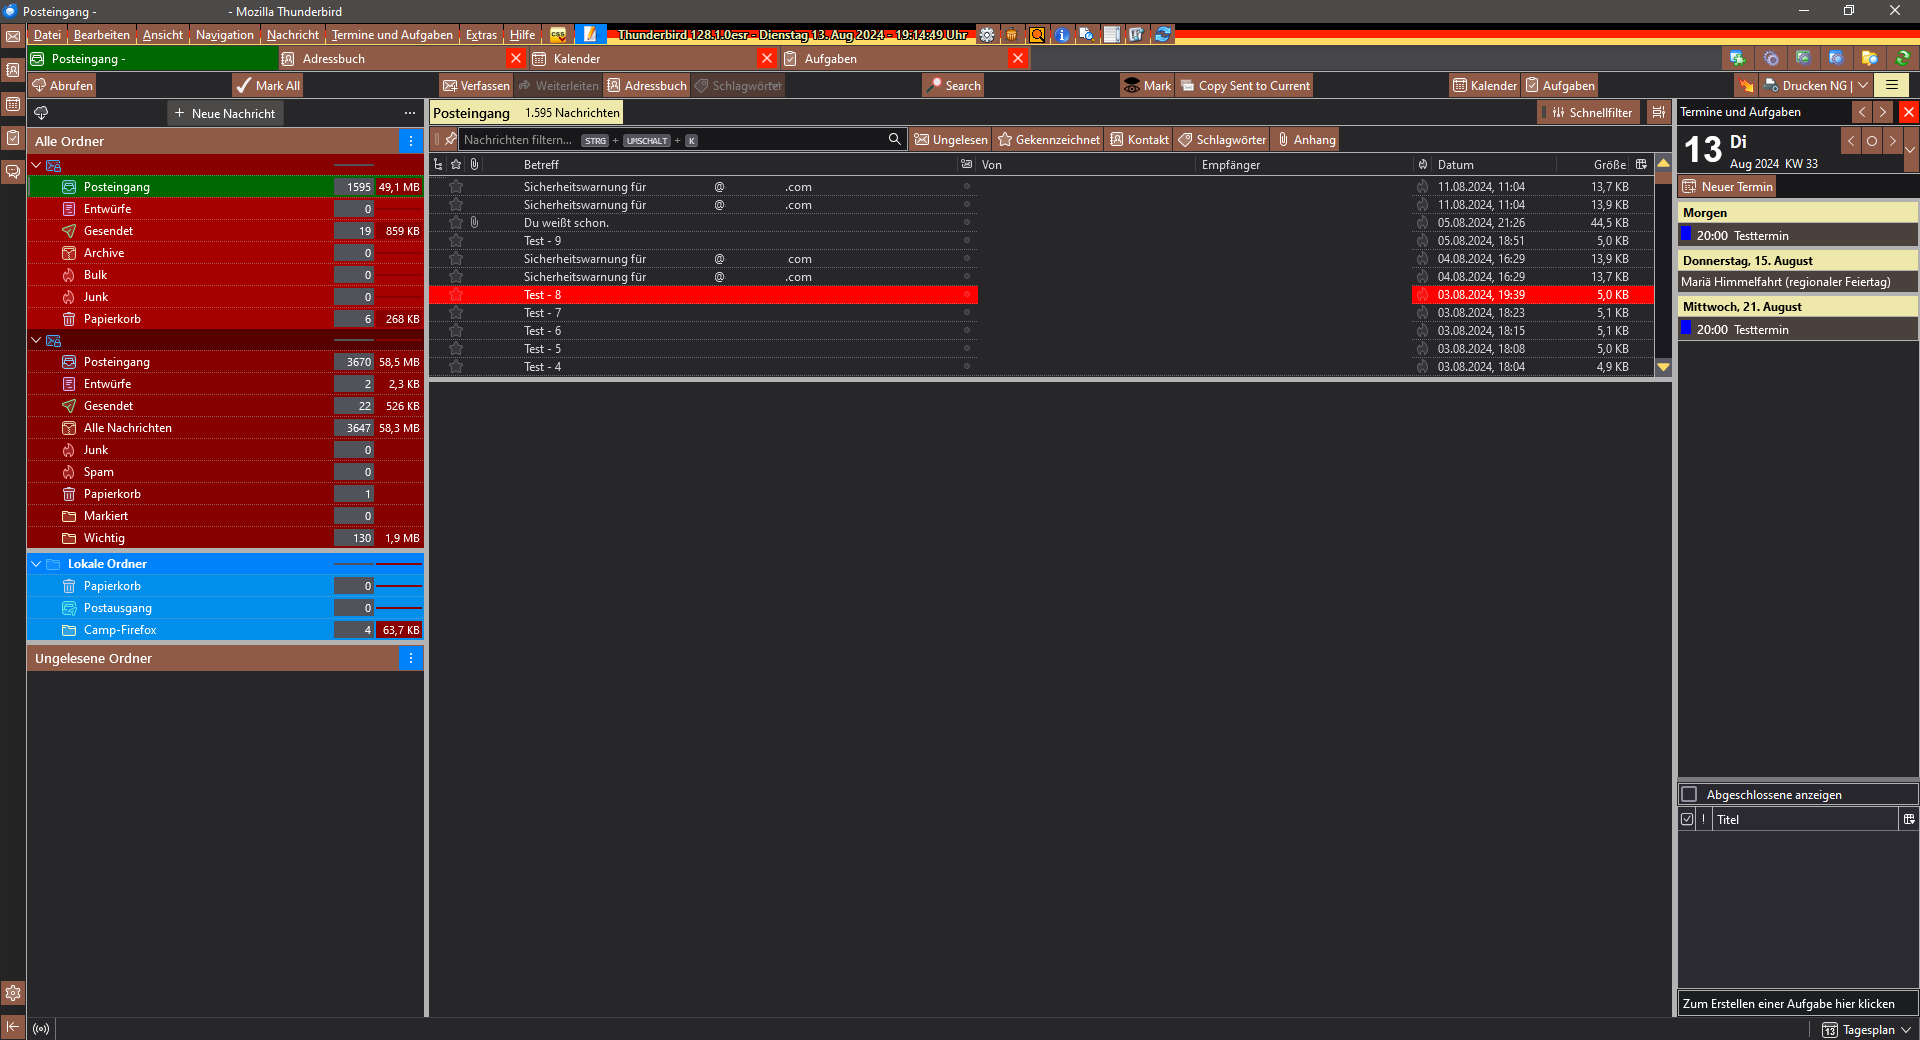Image resolution: width=1920 pixels, height=1040 pixels.
Task: Click the blue sync arrows icon in banner
Action: click(1162, 35)
